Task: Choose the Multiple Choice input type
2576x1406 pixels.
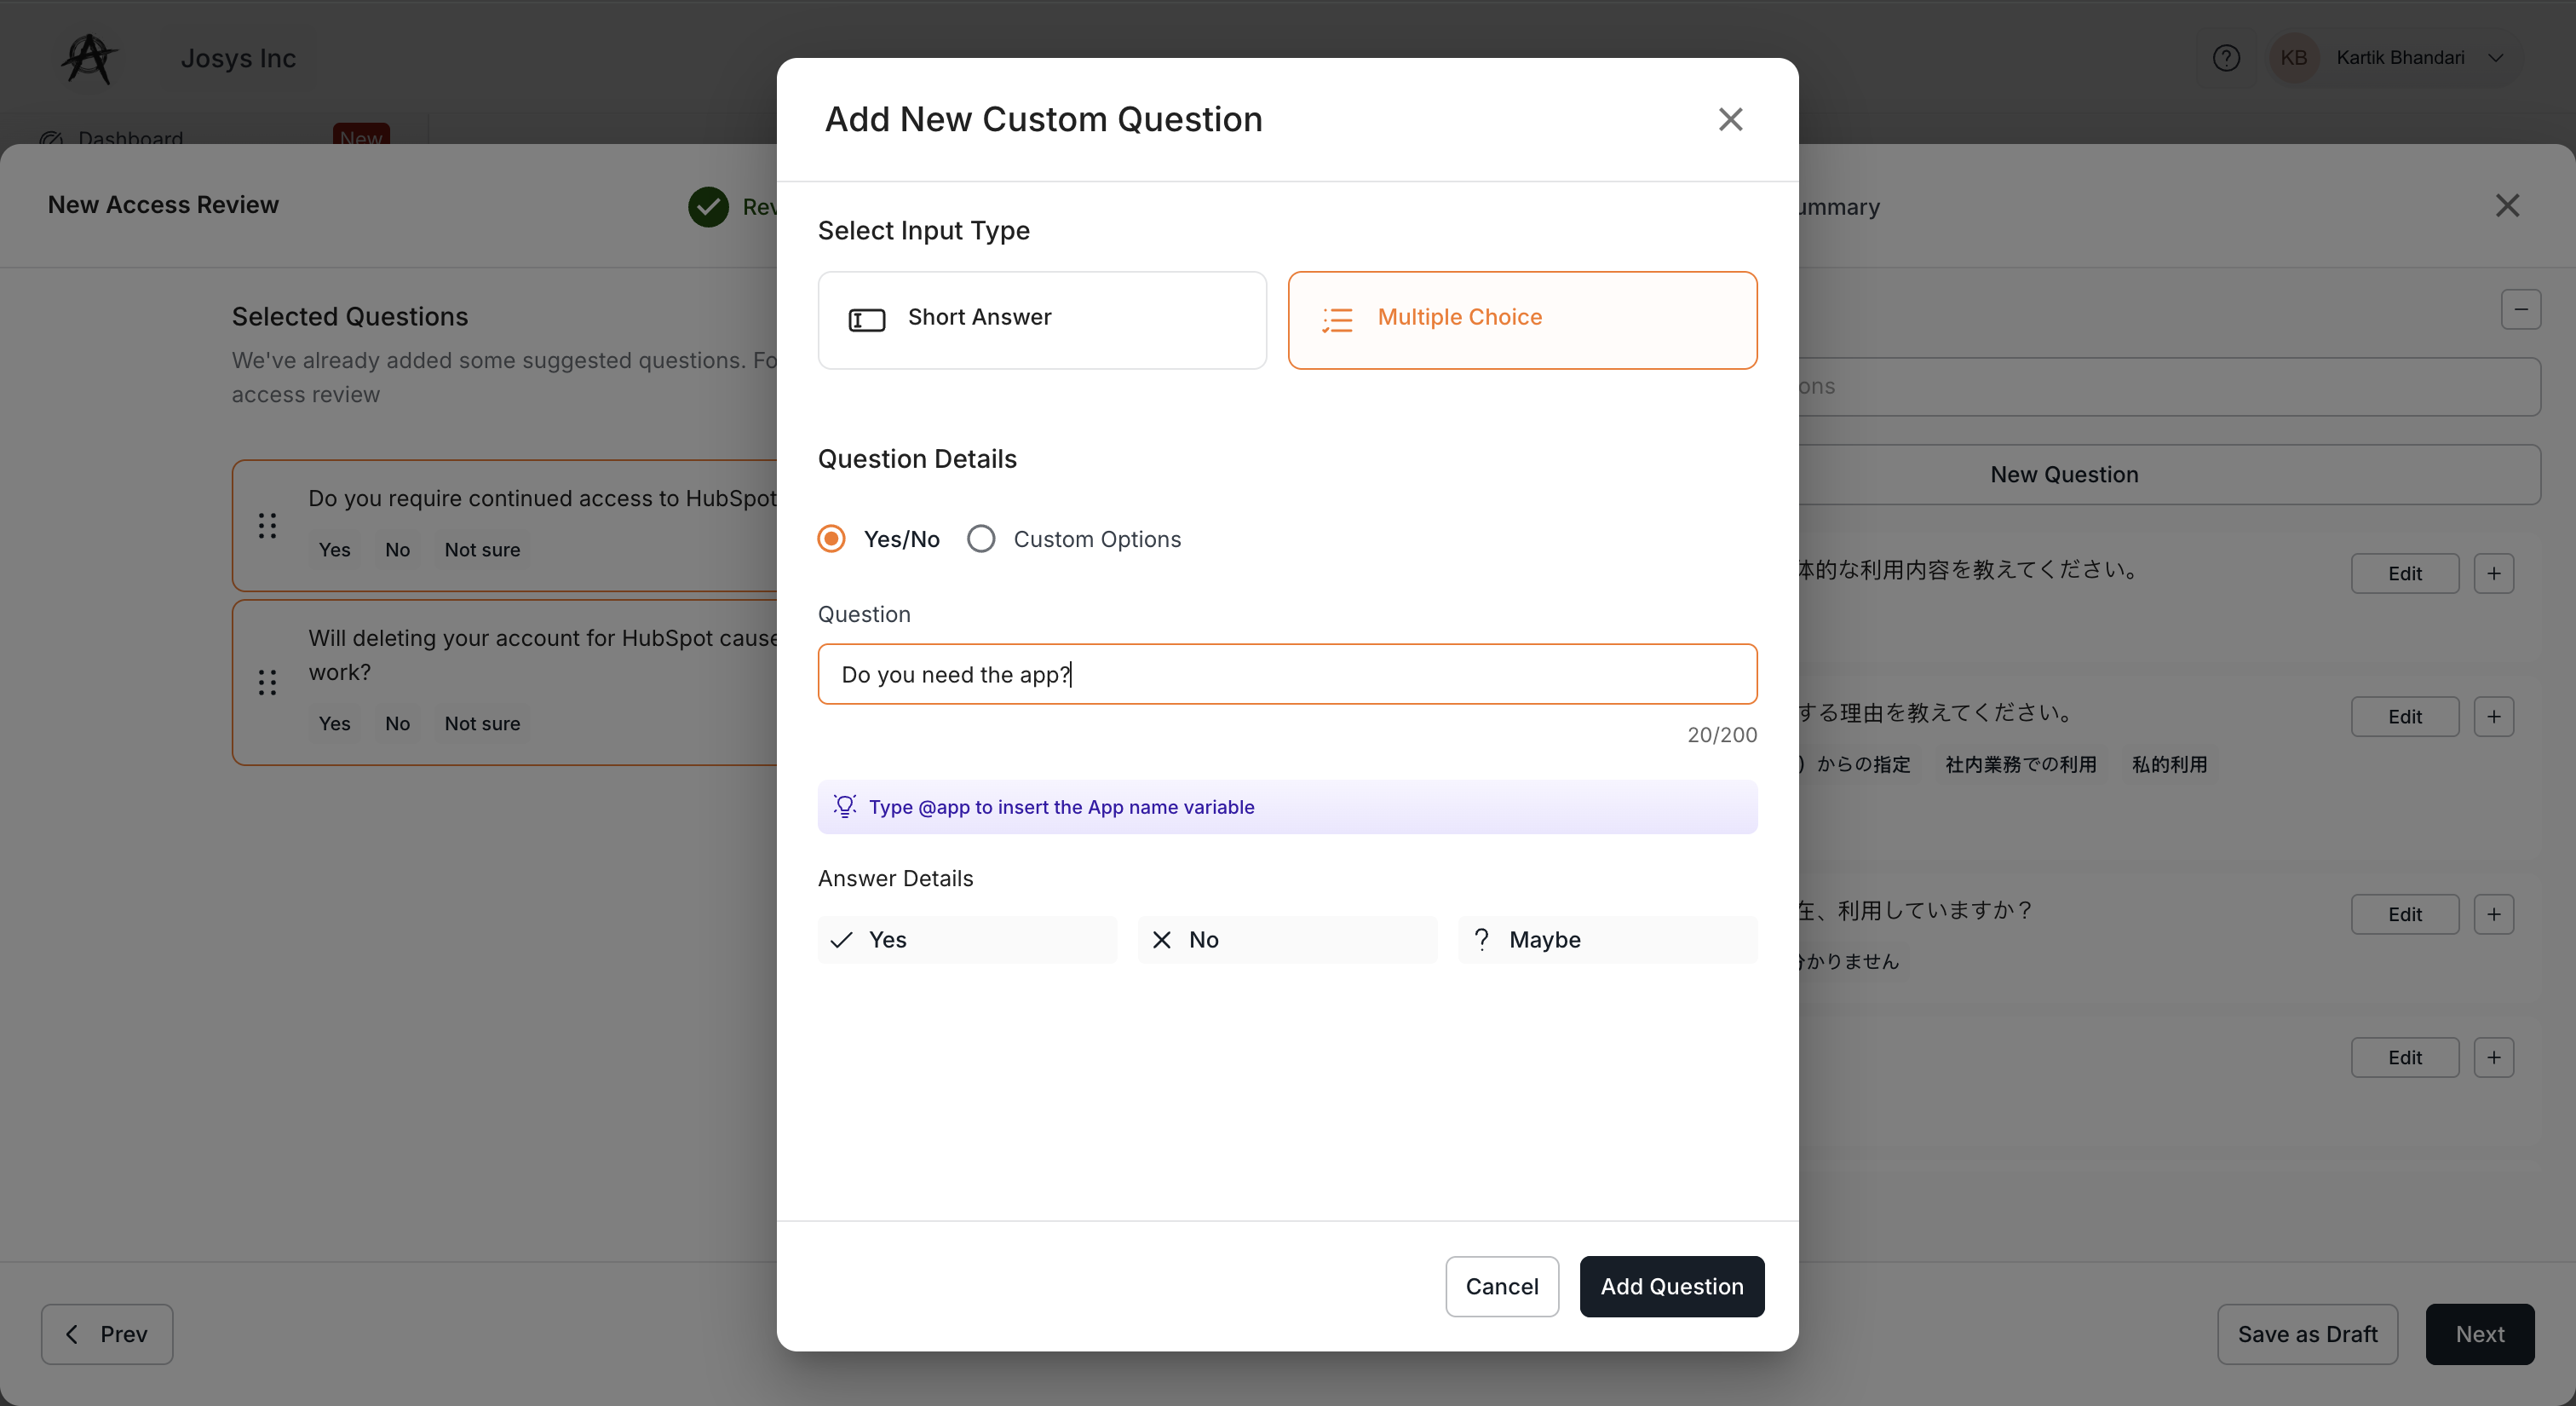Action: 1522,320
